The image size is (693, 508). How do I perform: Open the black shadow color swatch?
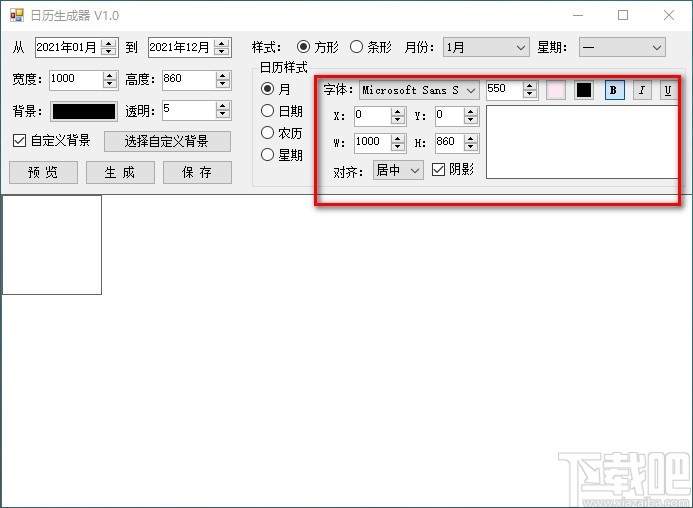pyautogui.click(x=583, y=90)
